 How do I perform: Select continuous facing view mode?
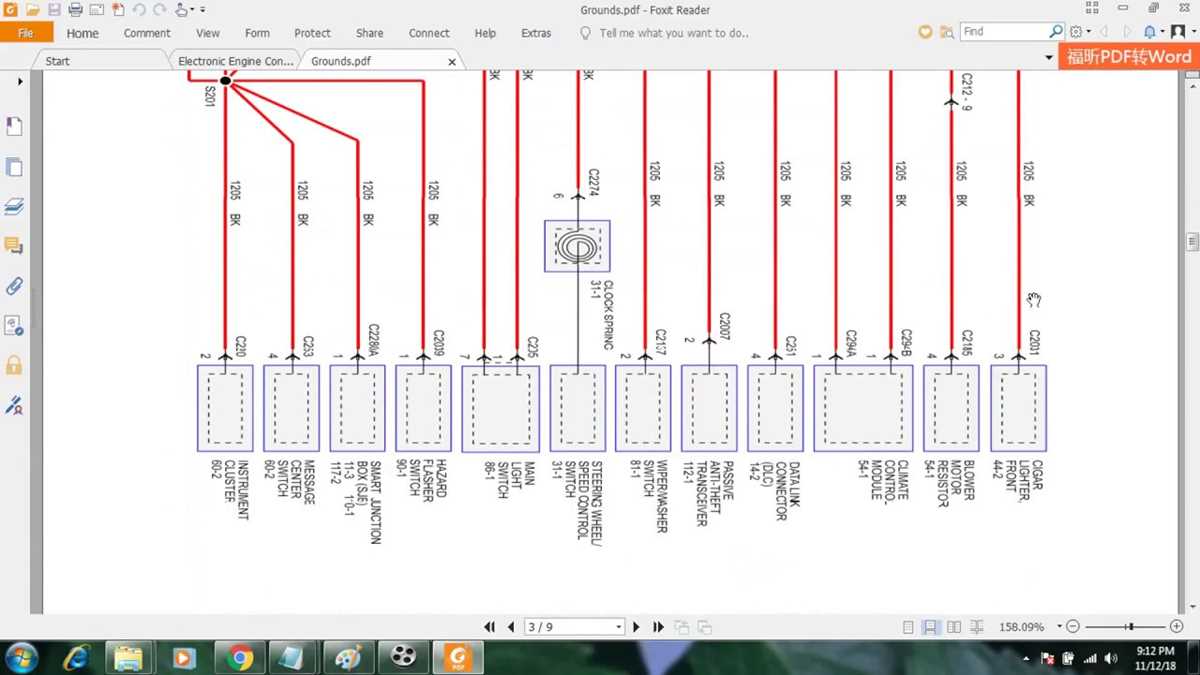pyautogui.click(x=977, y=627)
